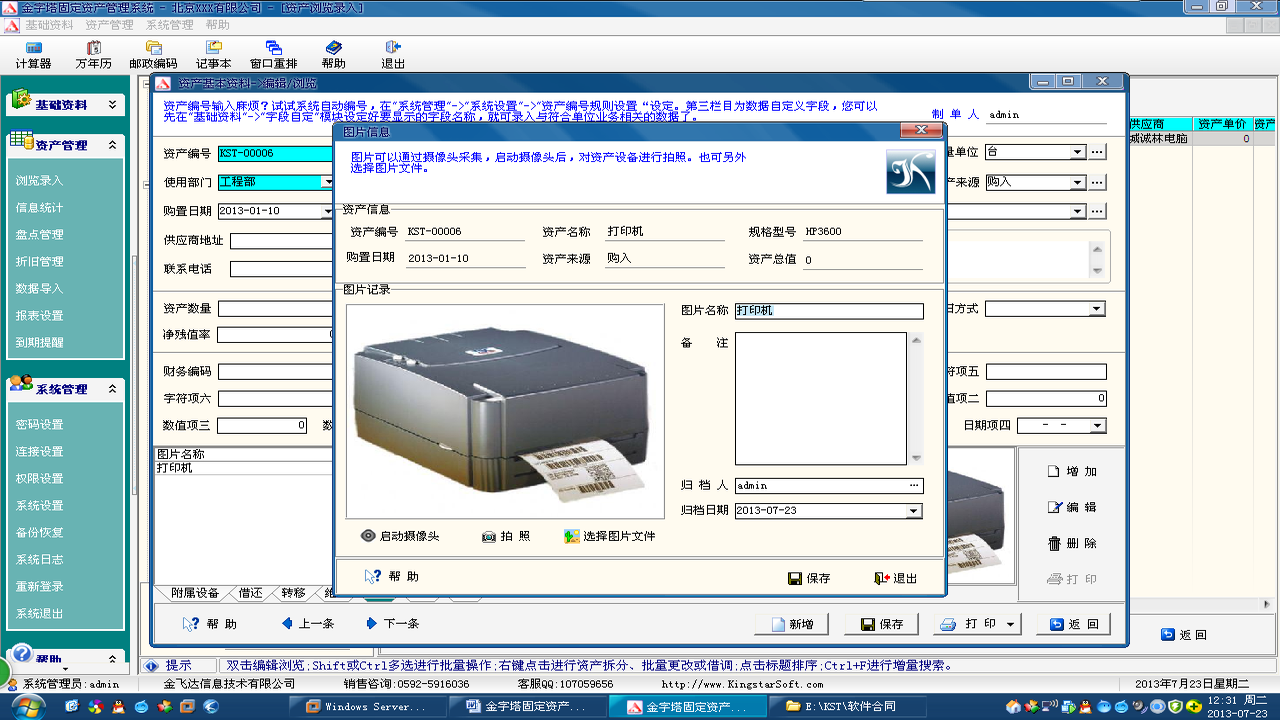Screen dimensions: 1280x720
Task: Click the 启动摄像头 camera start icon
Action: (x=368, y=536)
